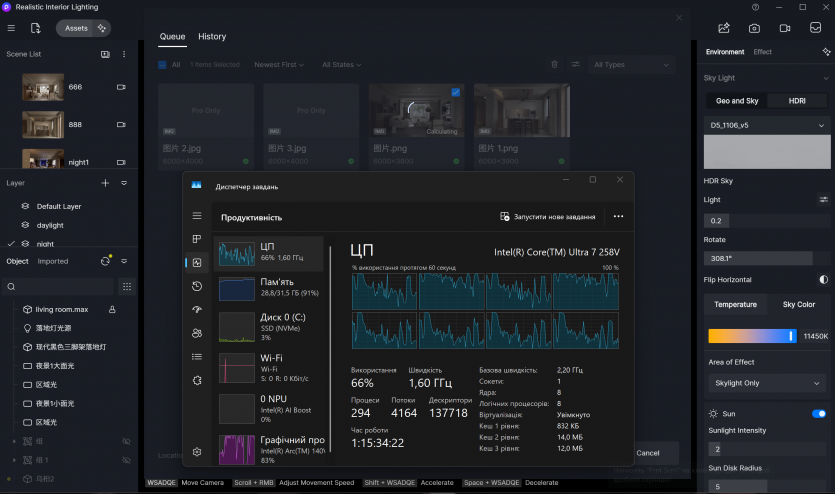
Task: Click the camera screenshot icon in top toolbar
Action: (755, 28)
